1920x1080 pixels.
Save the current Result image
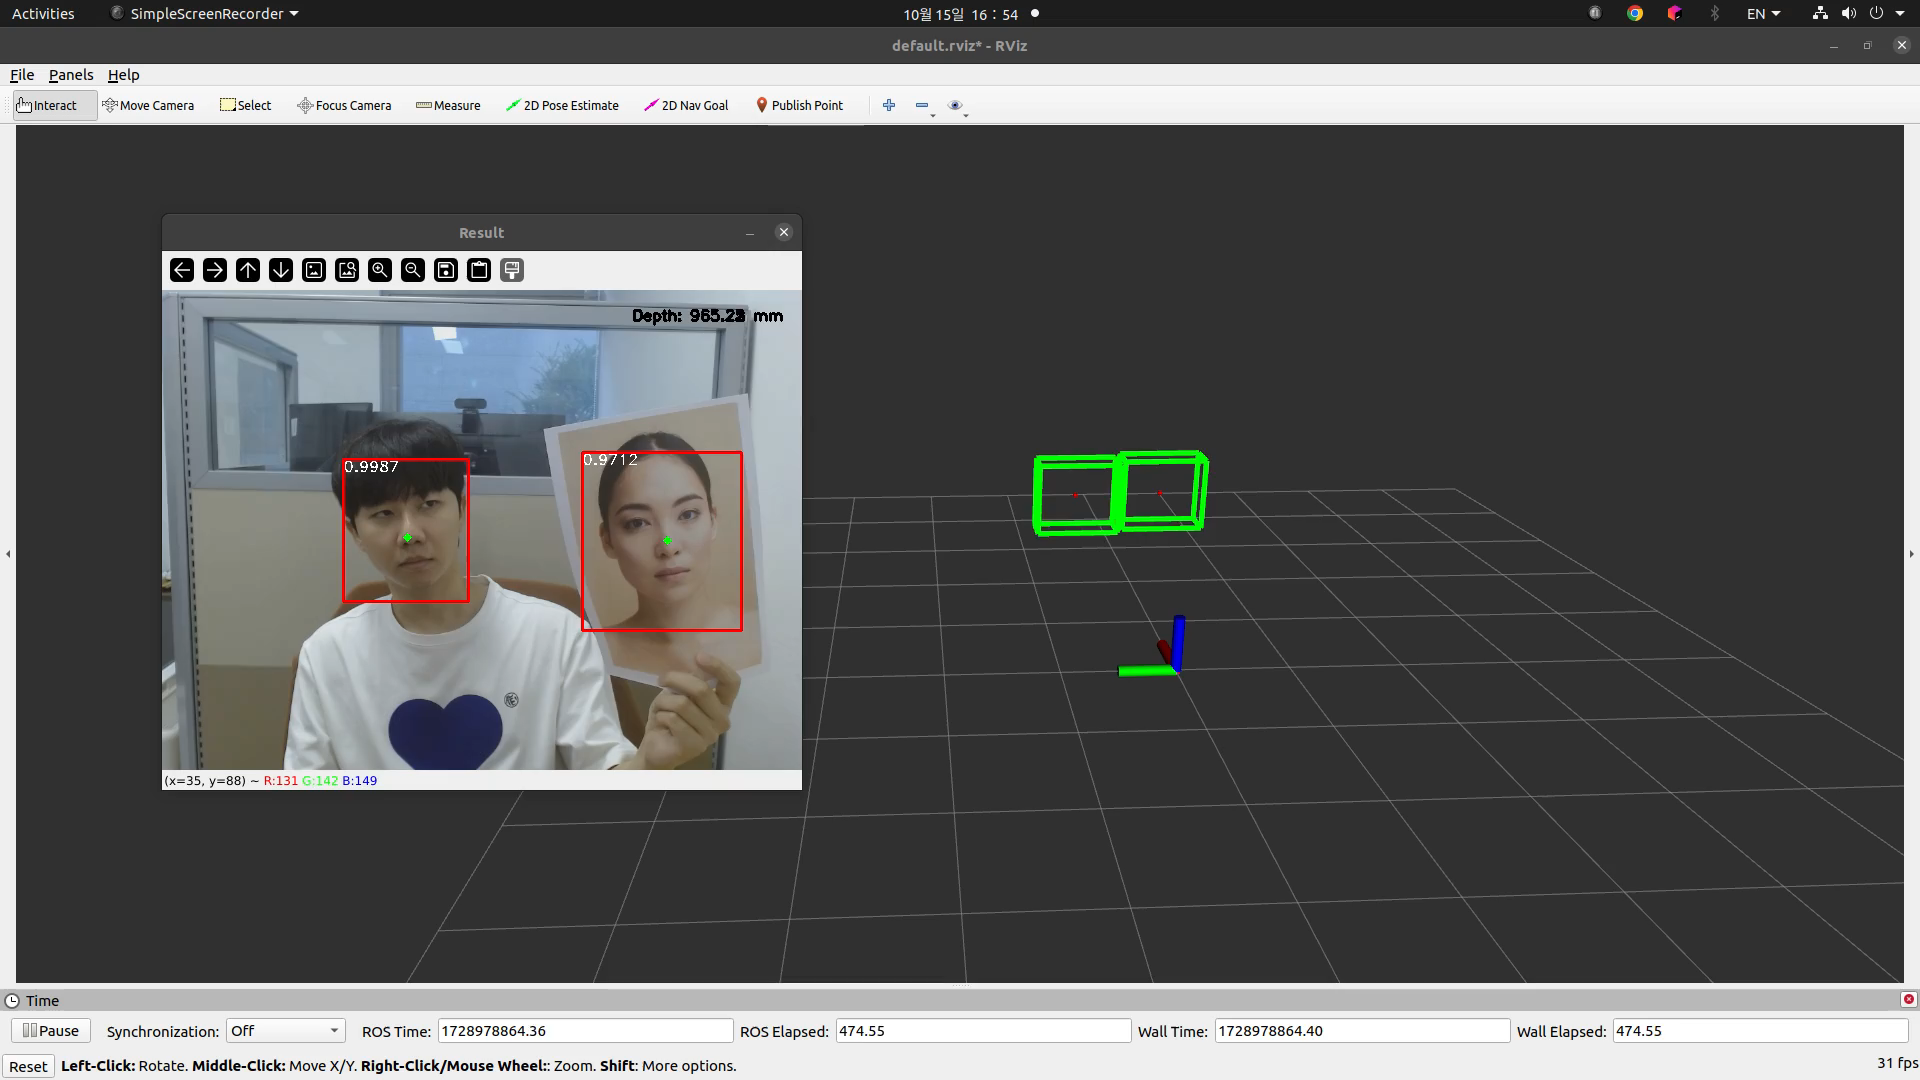point(445,270)
